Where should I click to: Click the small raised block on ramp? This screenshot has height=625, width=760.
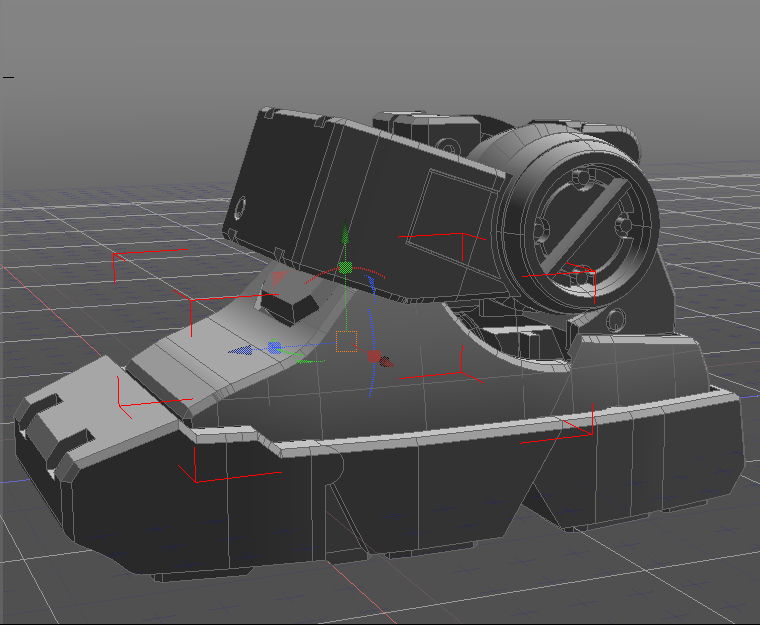pyautogui.click(x=290, y=303)
